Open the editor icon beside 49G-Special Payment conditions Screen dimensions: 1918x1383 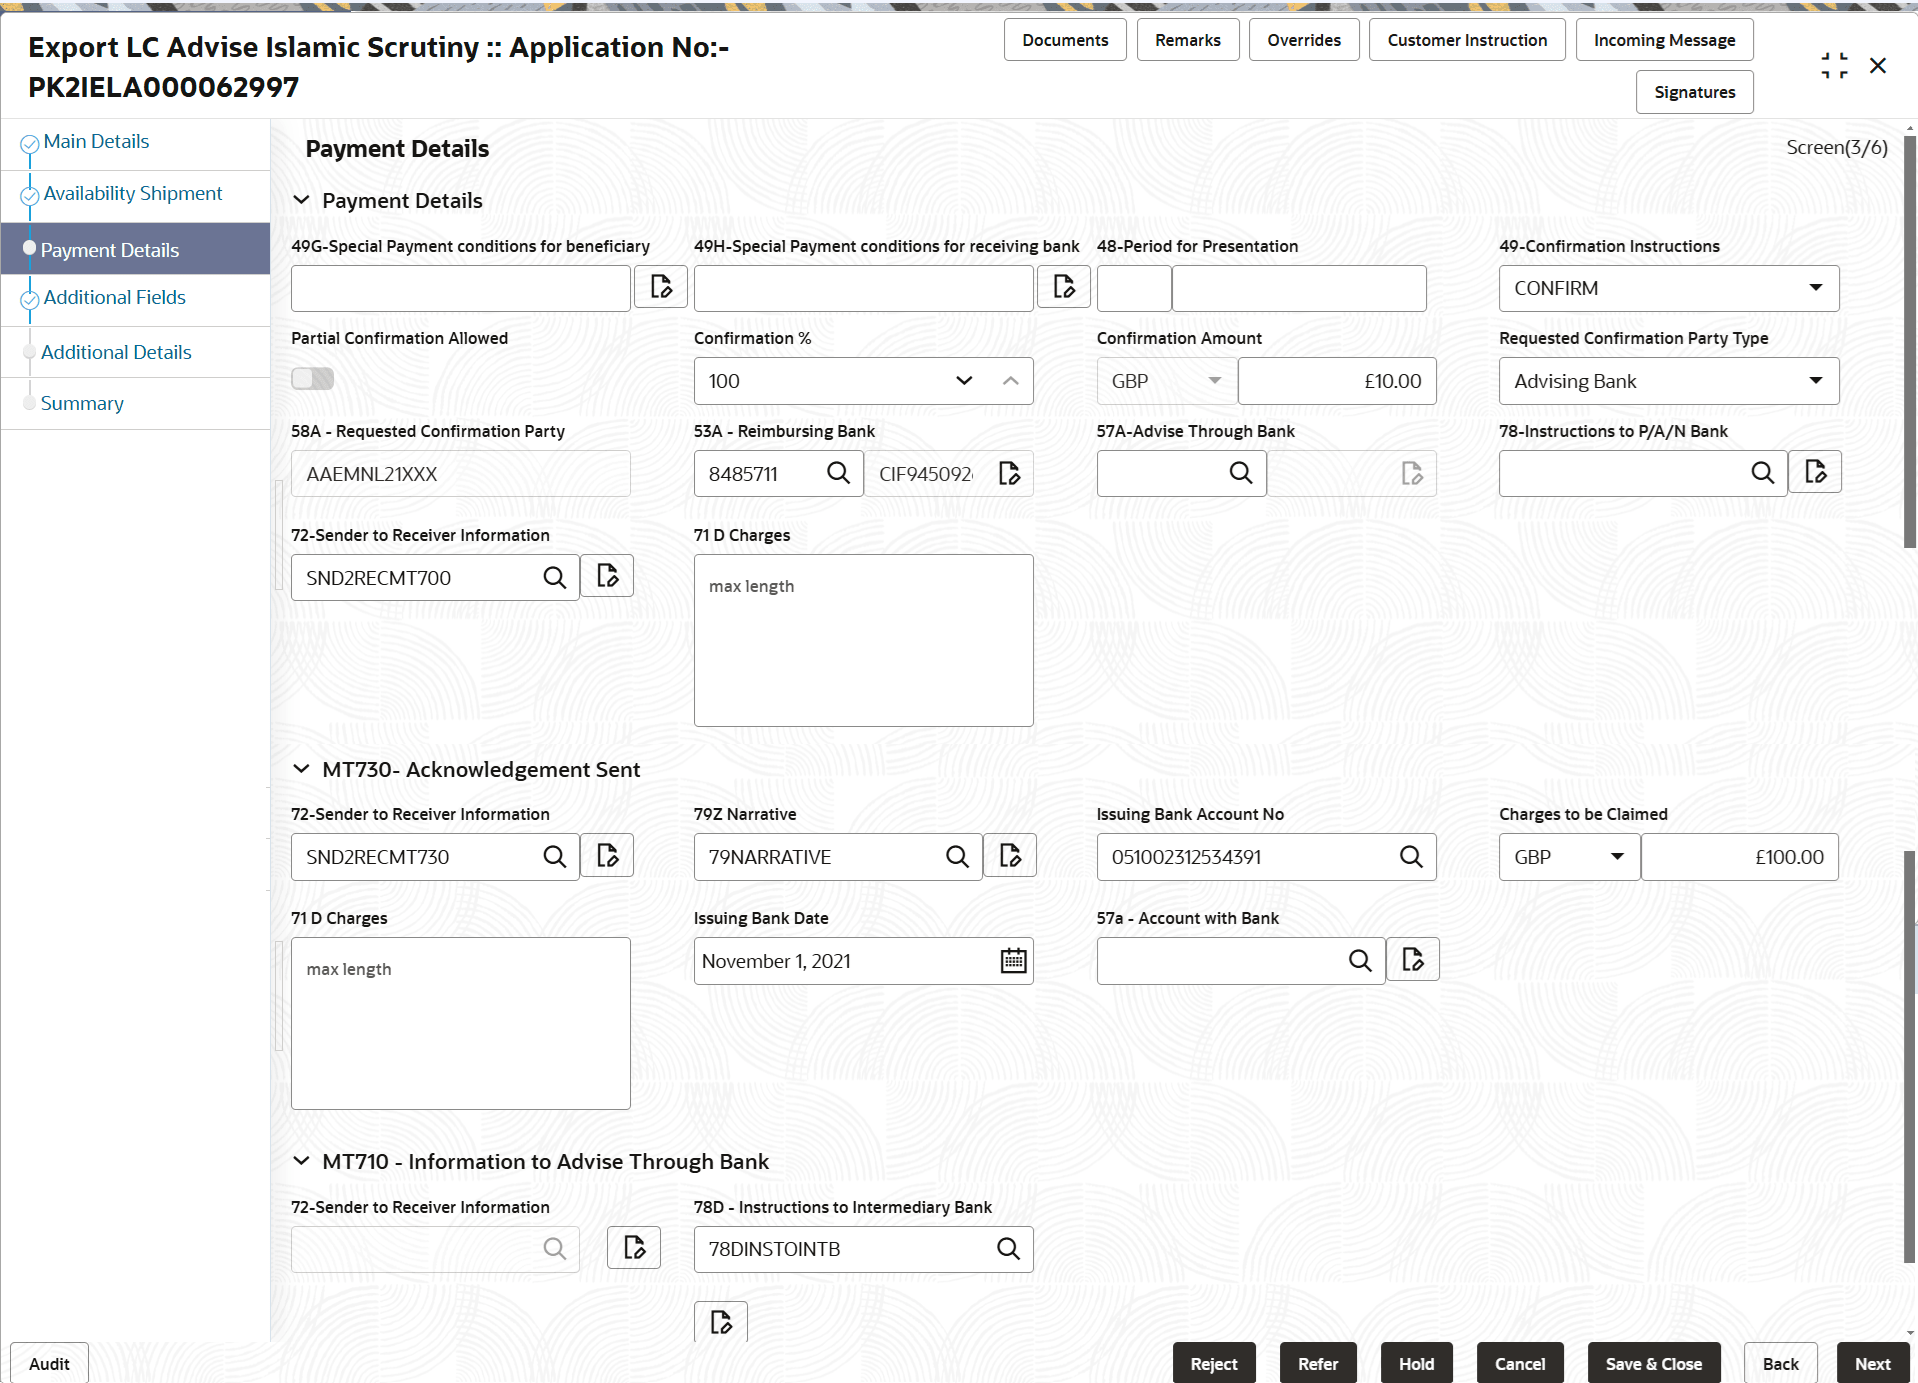click(x=660, y=287)
